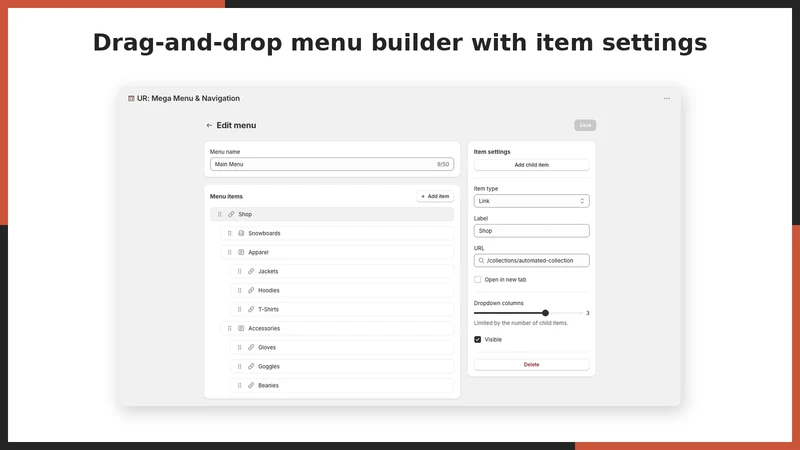Click the link icon on Goggles row
The width and height of the screenshot is (800, 450).
point(251,366)
